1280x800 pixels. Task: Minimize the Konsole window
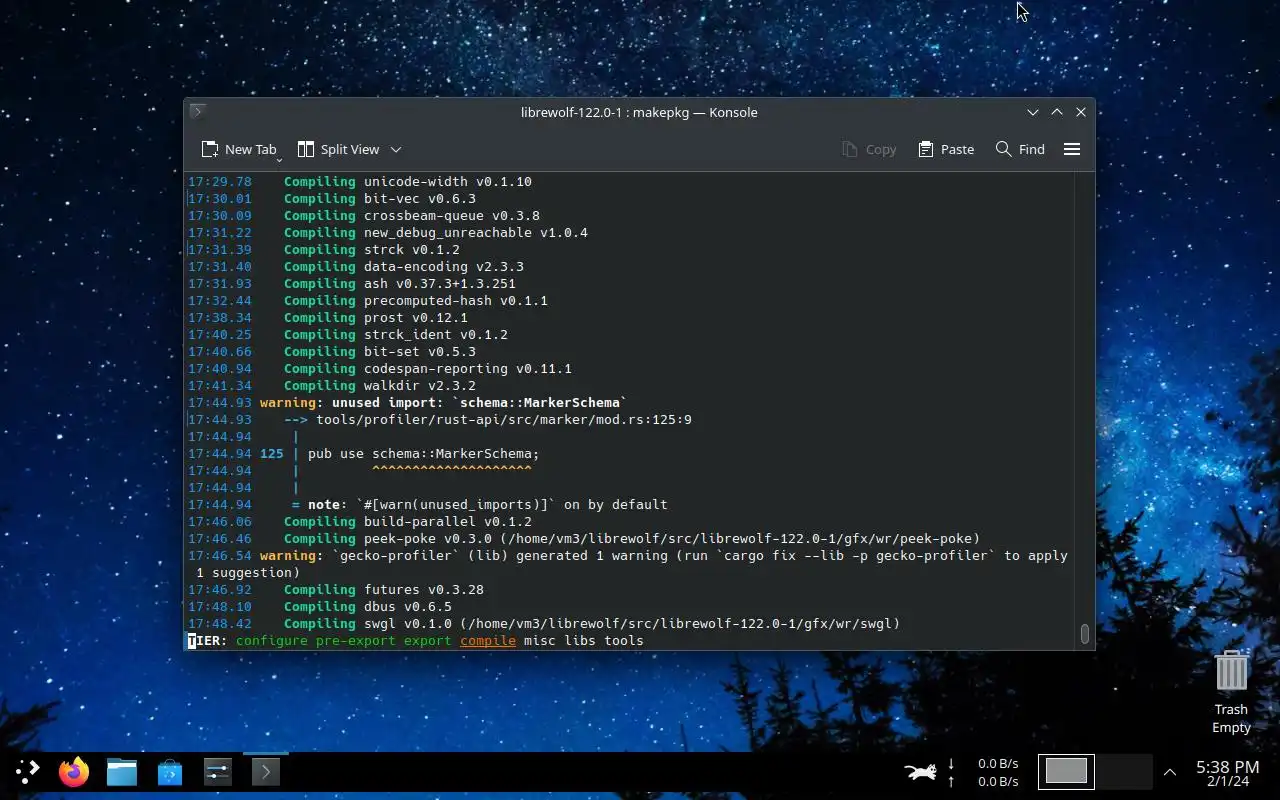tap(1033, 112)
